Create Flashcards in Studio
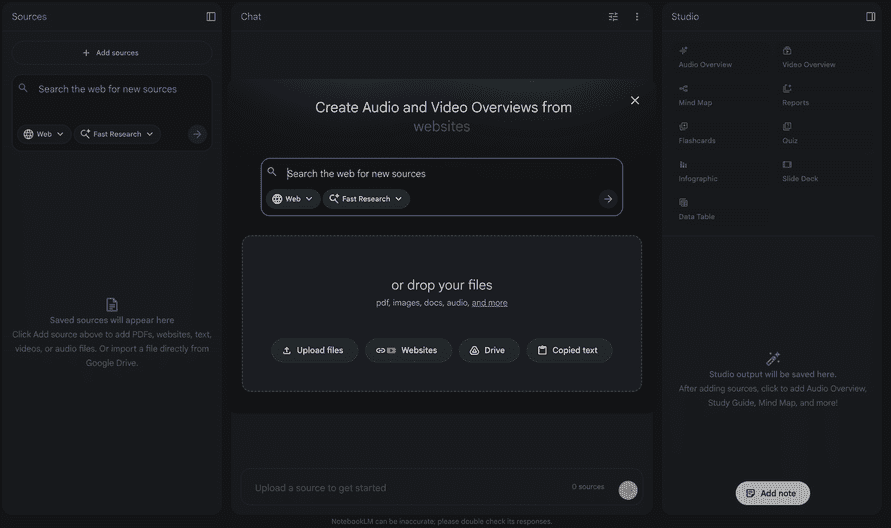The image size is (891, 528). point(719,134)
